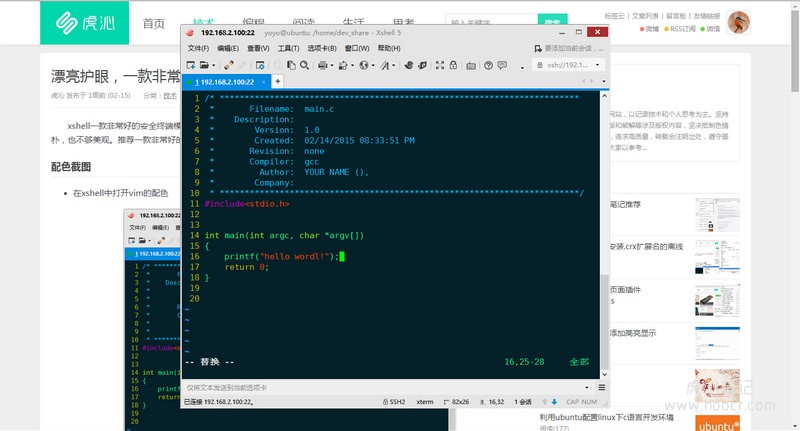Image resolution: width=800 pixels, height=431 pixels.
Task: Click the plus button to add a tab
Action: [x=278, y=81]
